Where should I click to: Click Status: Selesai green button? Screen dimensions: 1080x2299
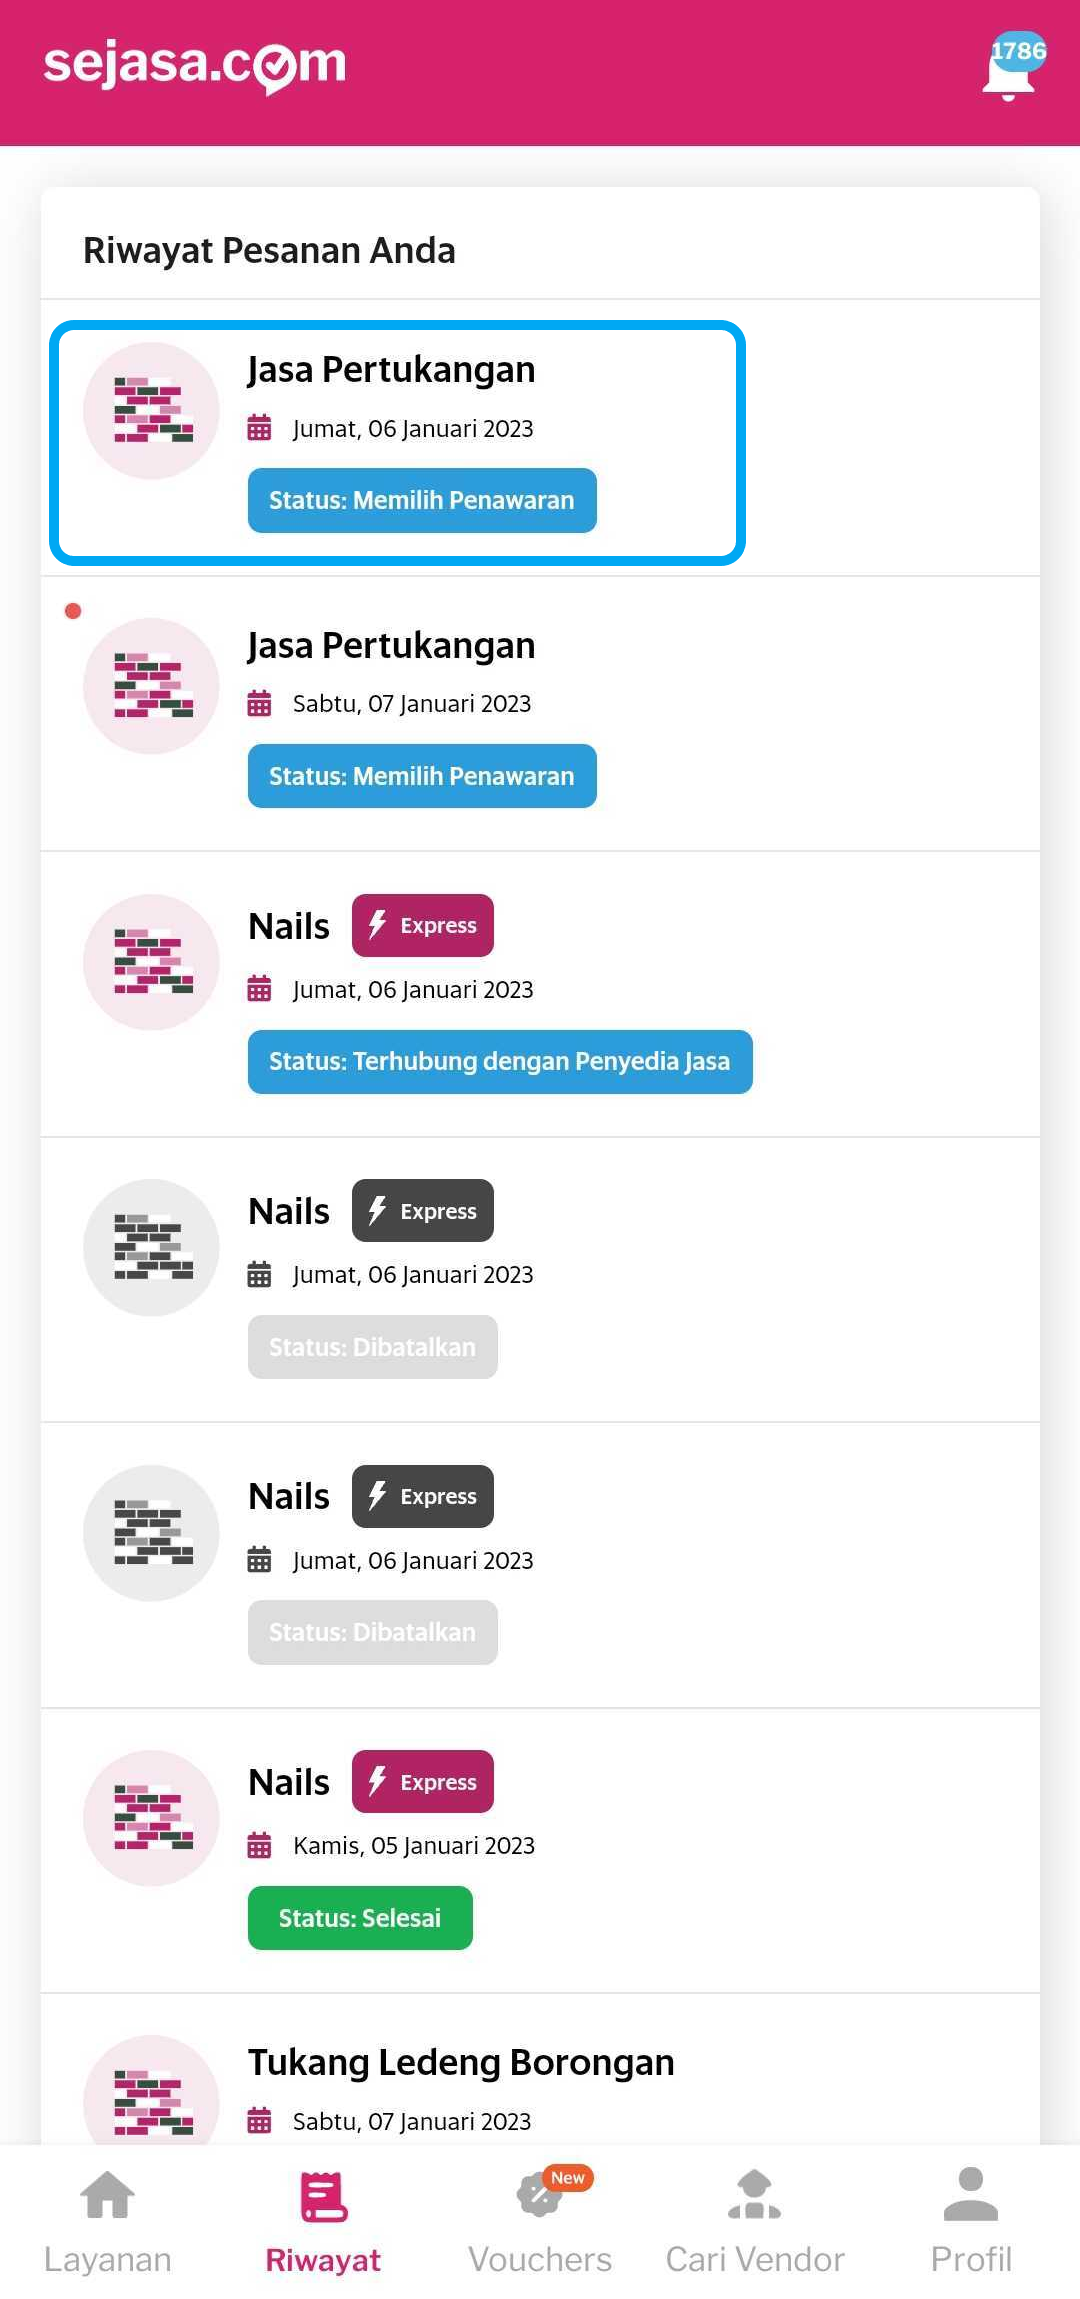coord(360,1918)
